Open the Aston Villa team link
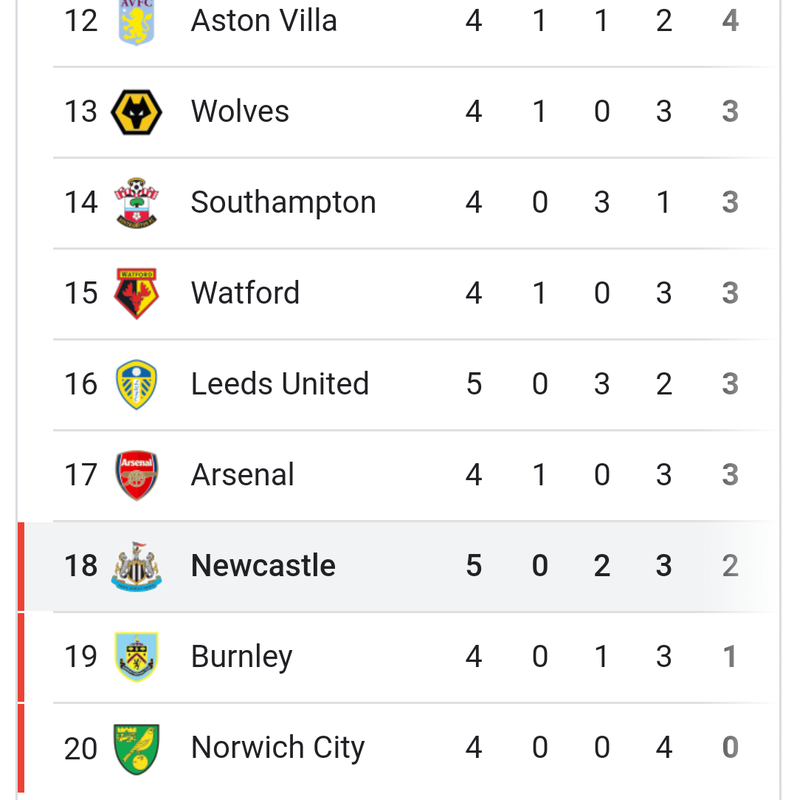 (x=264, y=21)
